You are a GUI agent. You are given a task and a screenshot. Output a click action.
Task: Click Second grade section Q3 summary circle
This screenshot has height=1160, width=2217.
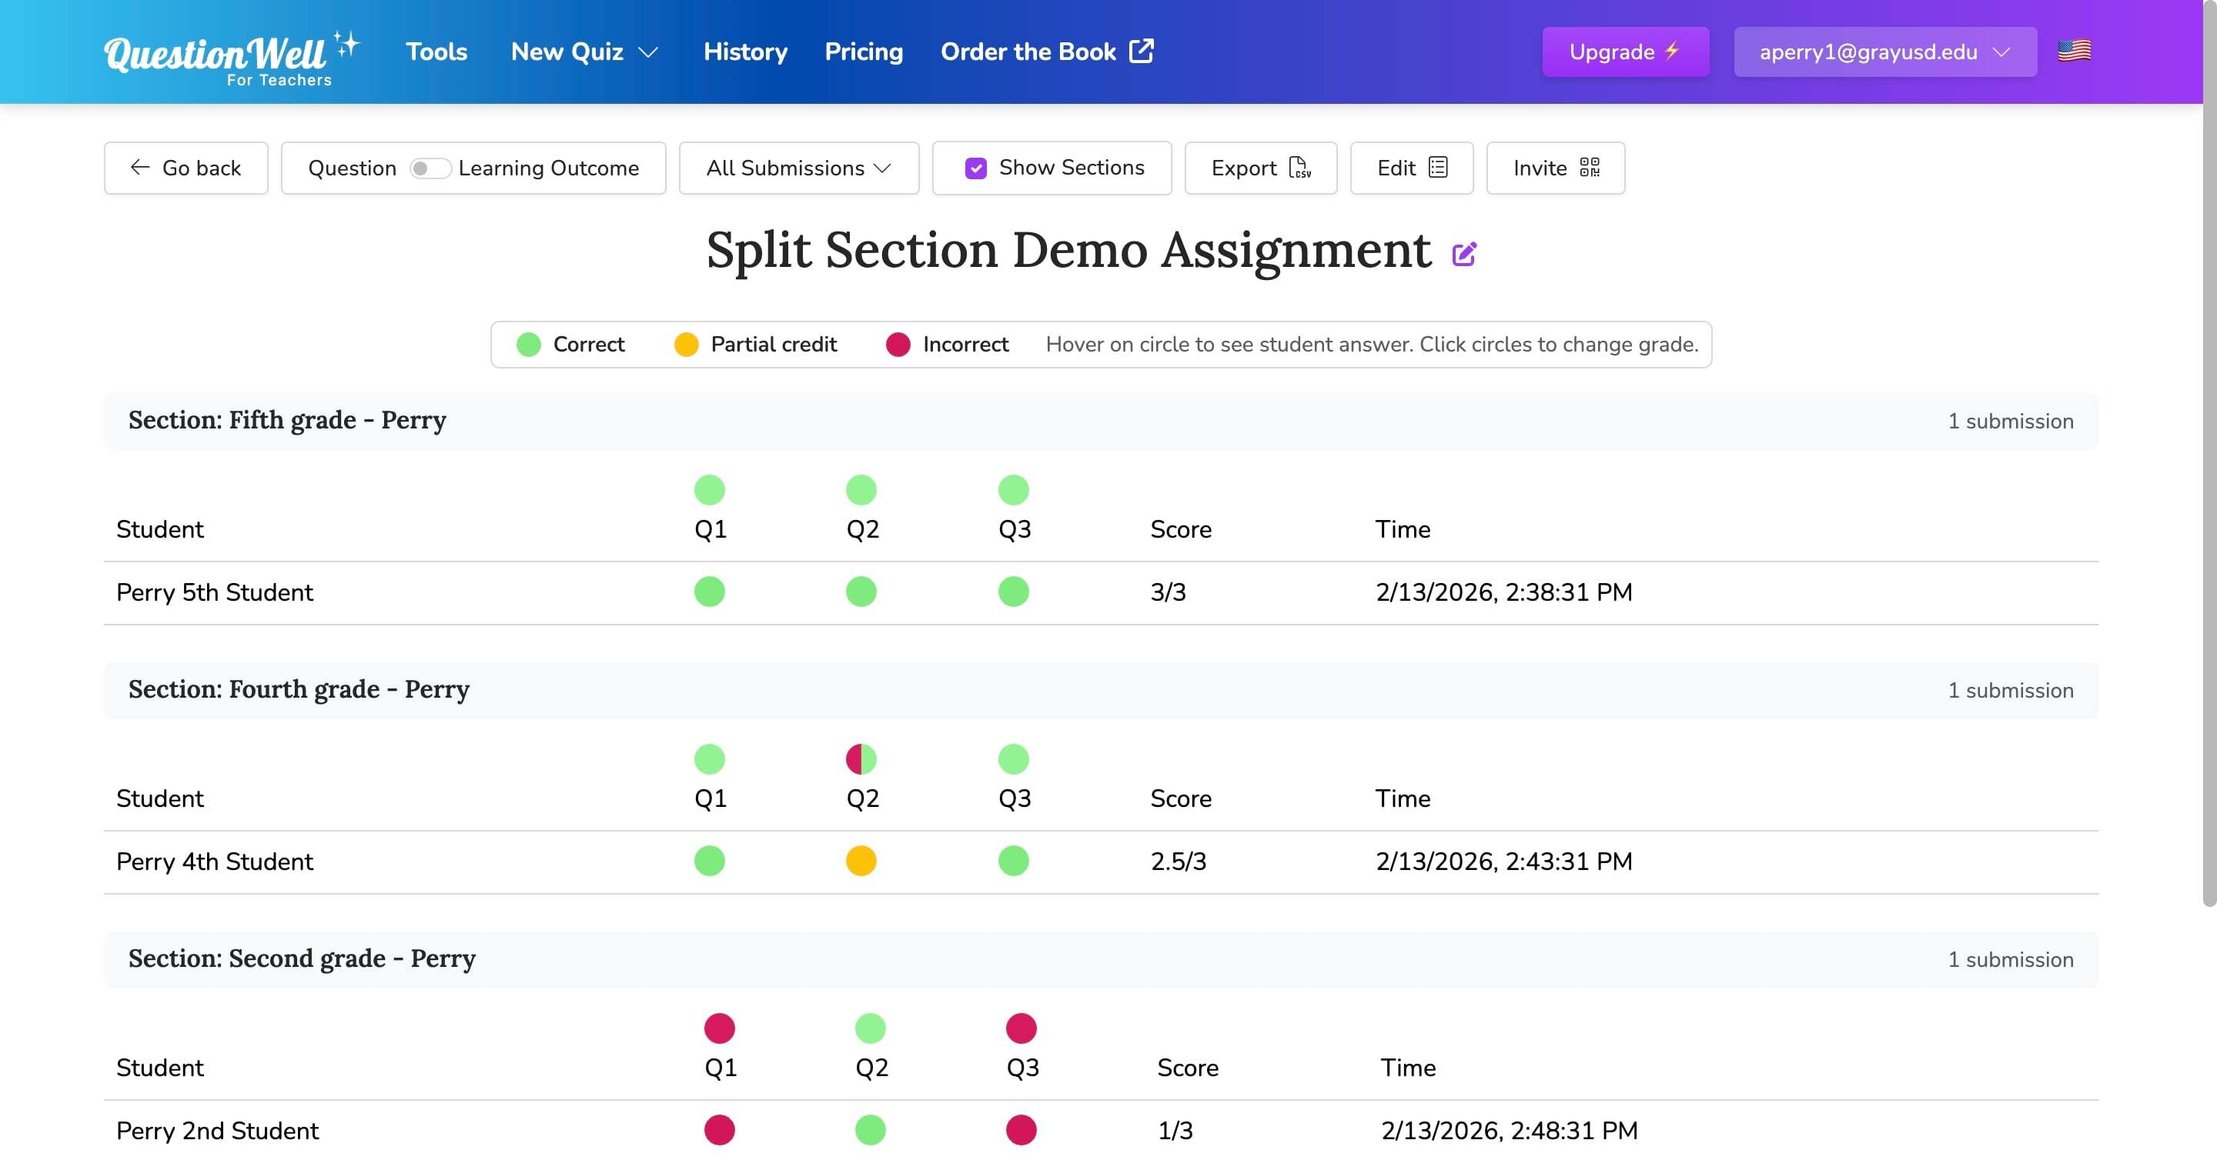[1021, 1028]
